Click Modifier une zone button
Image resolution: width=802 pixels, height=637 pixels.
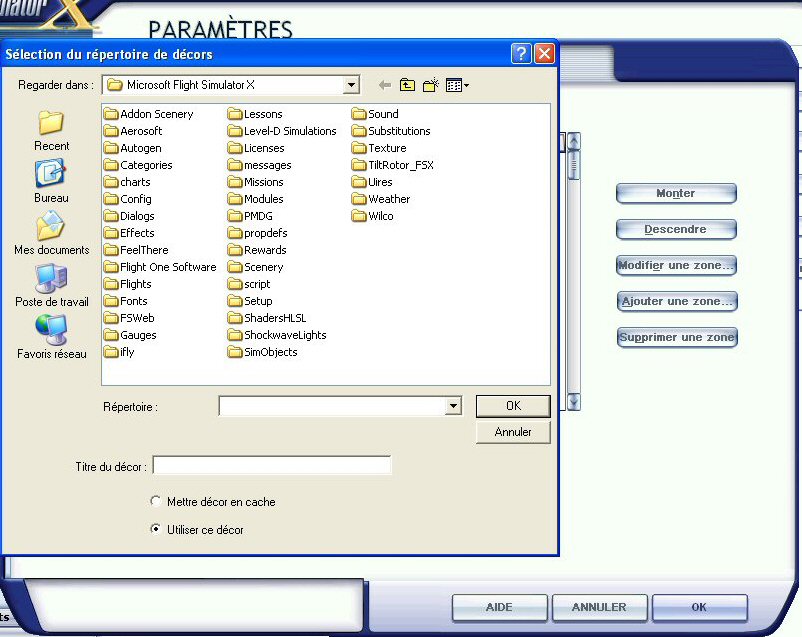click(x=676, y=265)
